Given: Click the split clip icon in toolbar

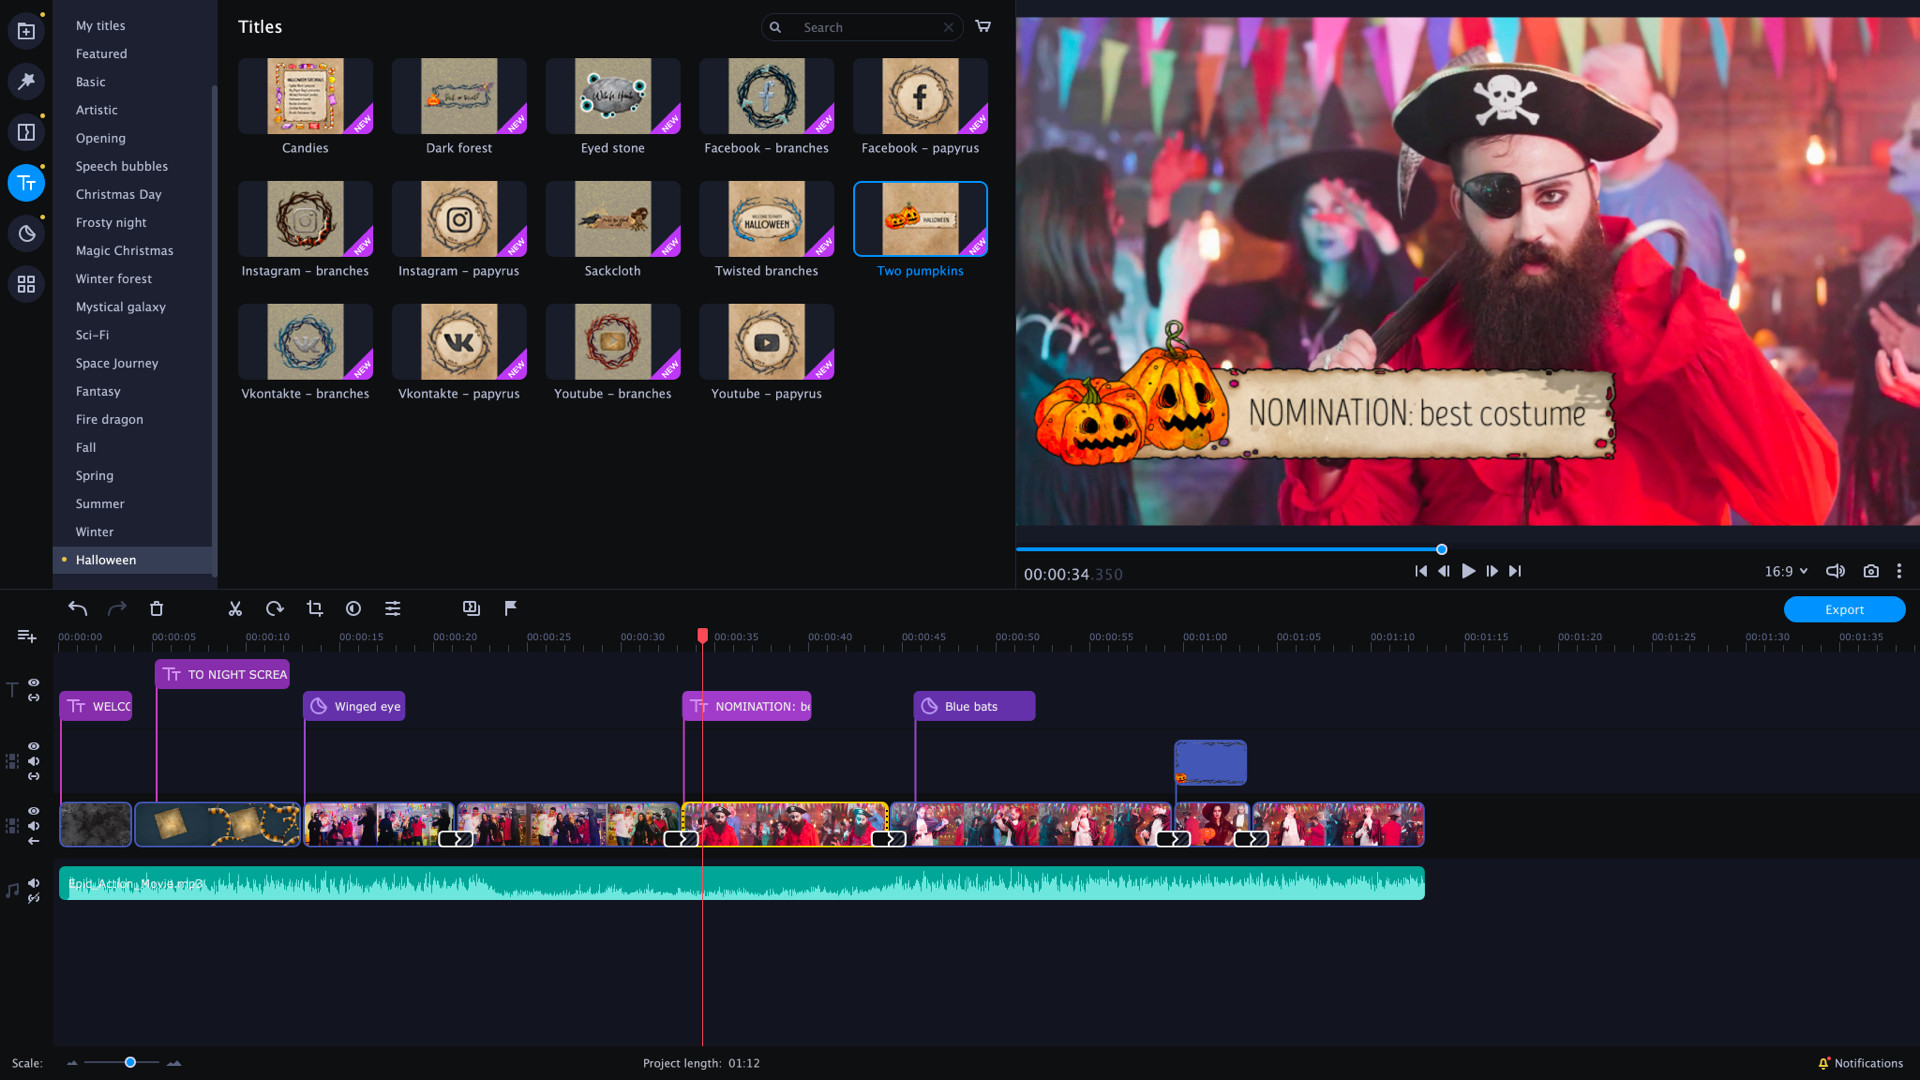Looking at the screenshot, I should (235, 608).
